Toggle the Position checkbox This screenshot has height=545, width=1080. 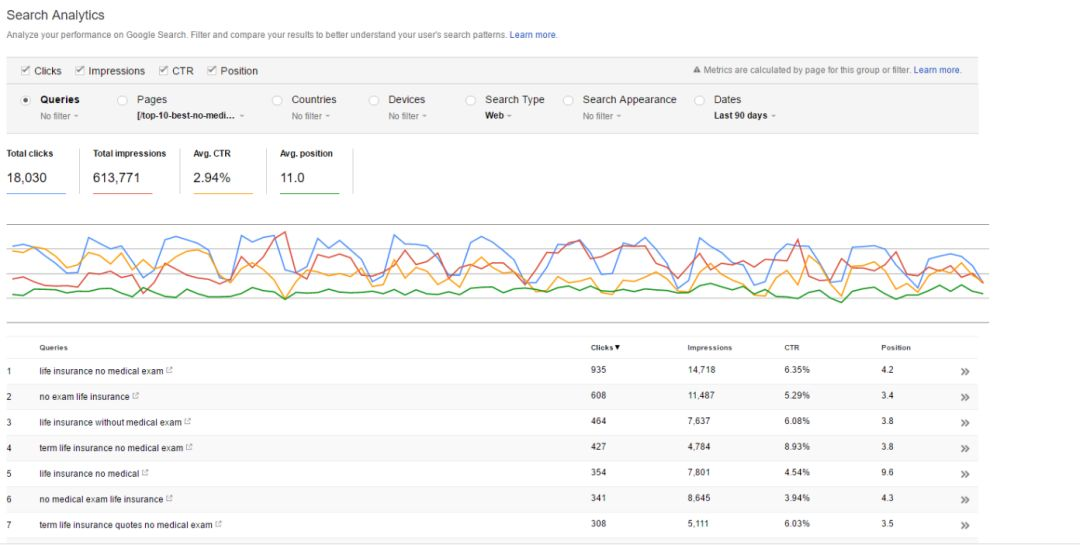(x=211, y=70)
